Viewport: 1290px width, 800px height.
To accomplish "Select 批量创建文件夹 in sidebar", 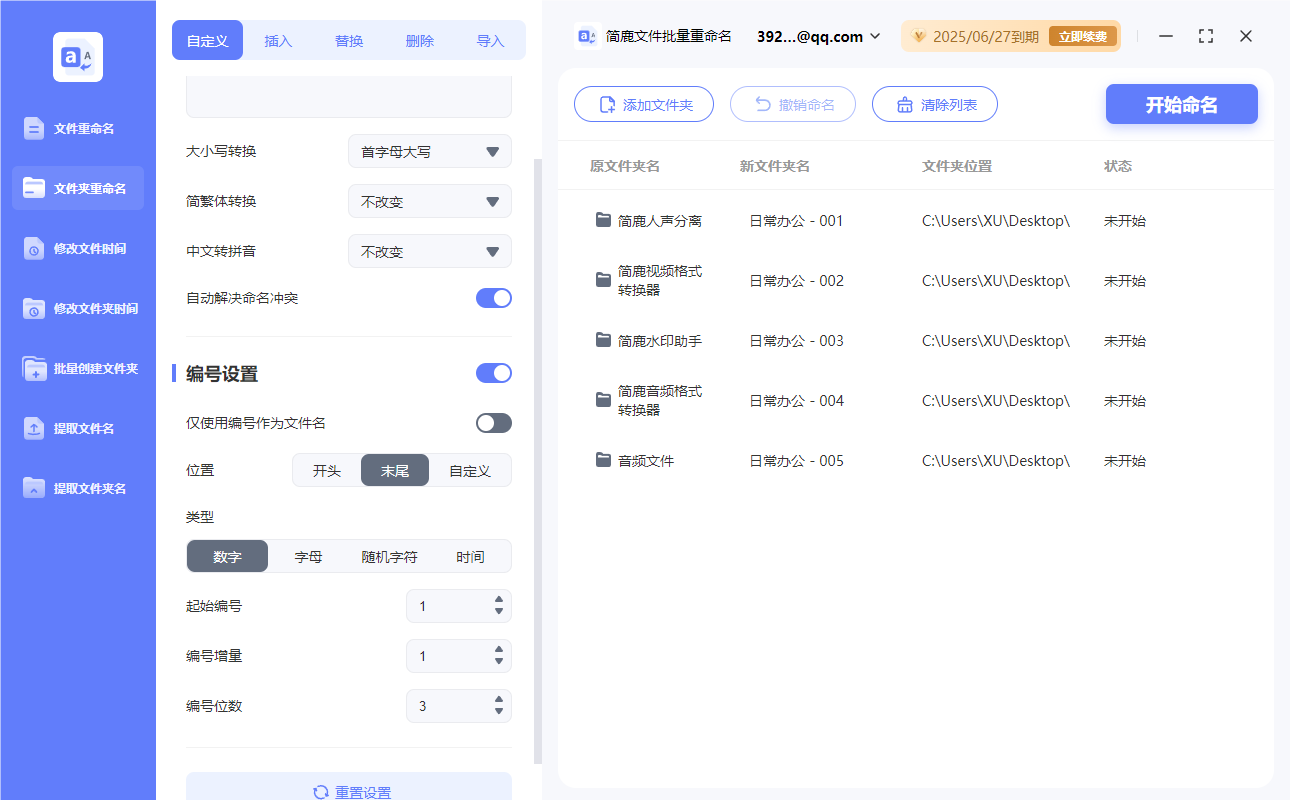I will 77,368.
